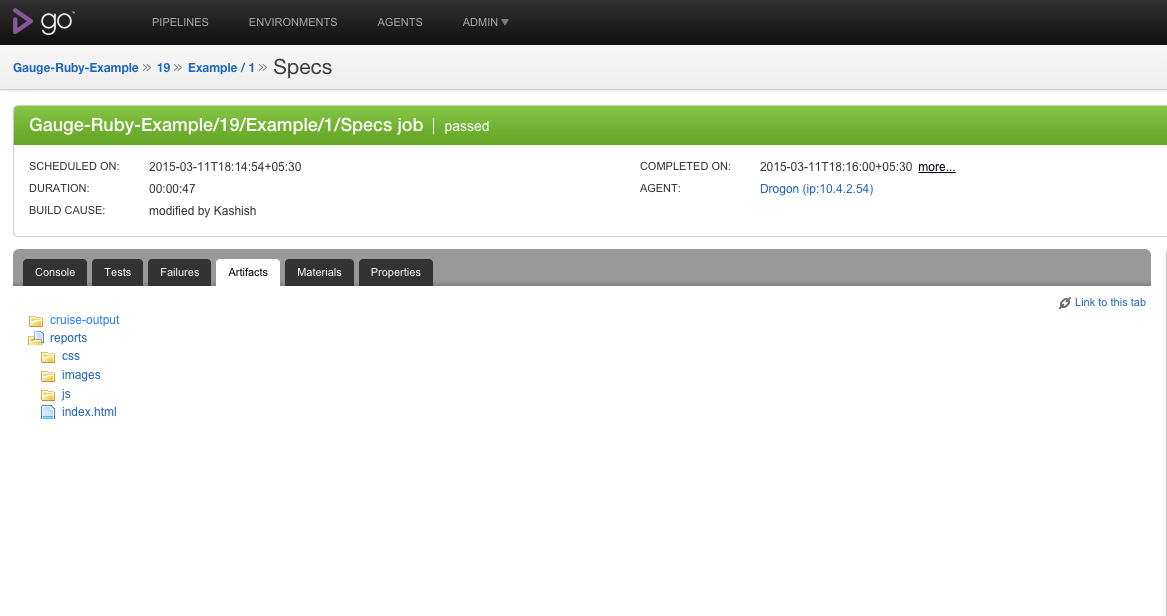Click the cruise-output folder icon

(x=36, y=321)
